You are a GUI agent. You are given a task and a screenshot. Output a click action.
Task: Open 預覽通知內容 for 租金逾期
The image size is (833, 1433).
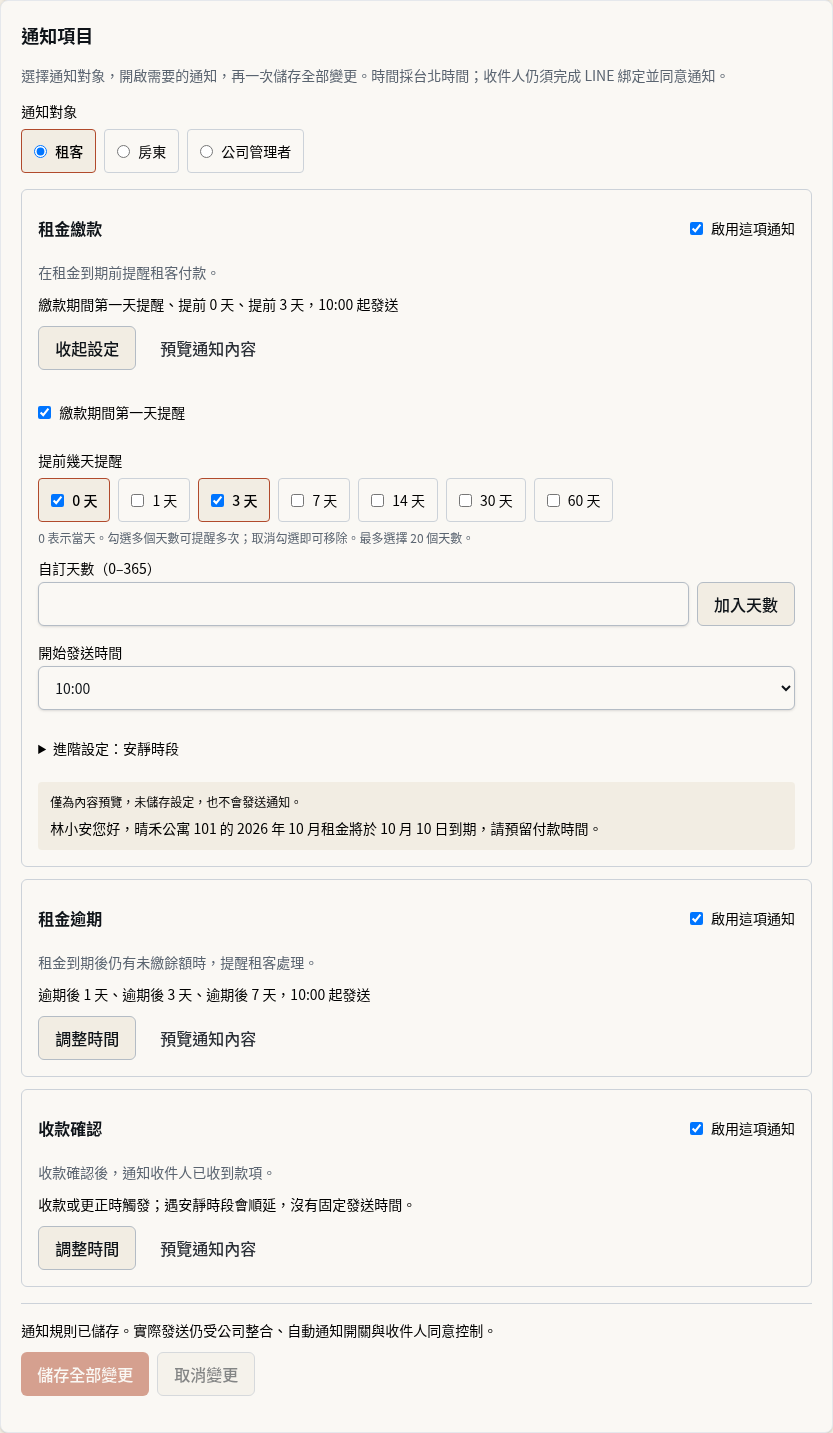208,1039
